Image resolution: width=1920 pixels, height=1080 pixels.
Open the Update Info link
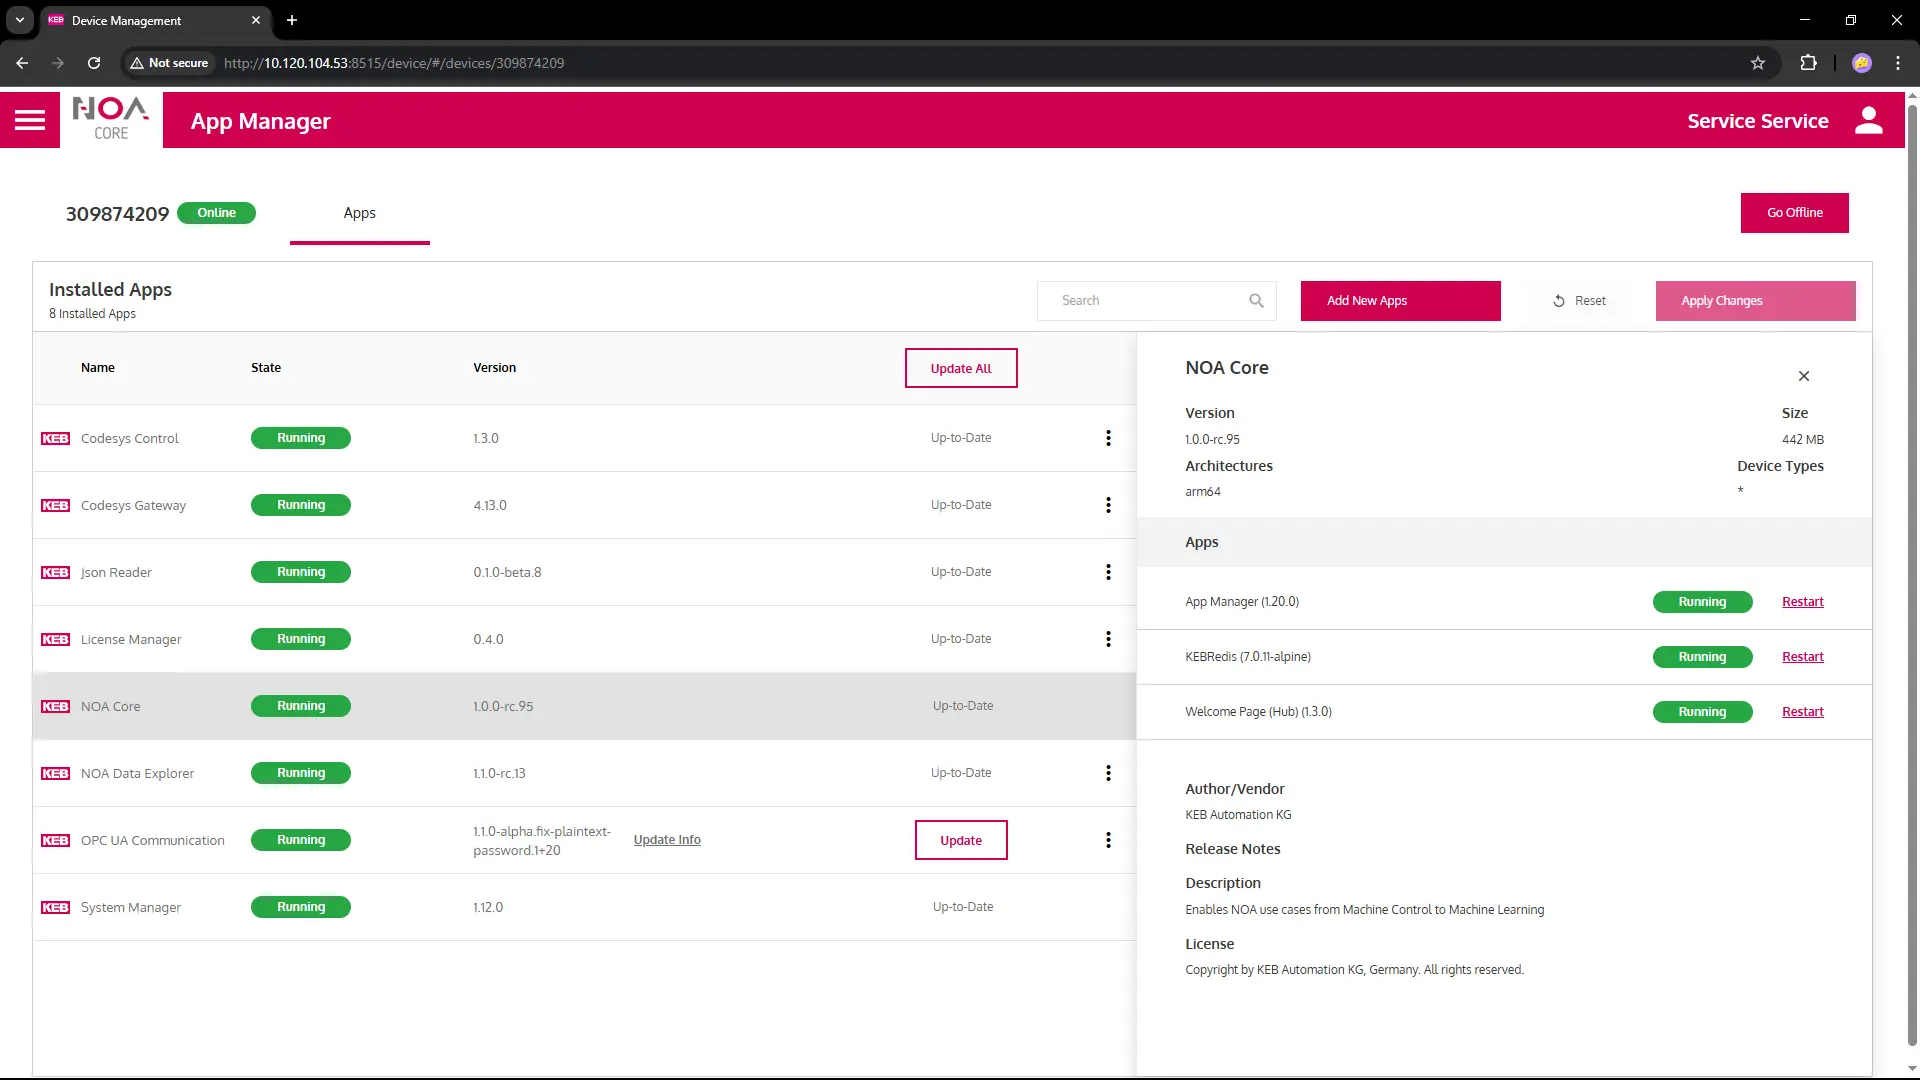pyautogui.click(x=667, y=840)
